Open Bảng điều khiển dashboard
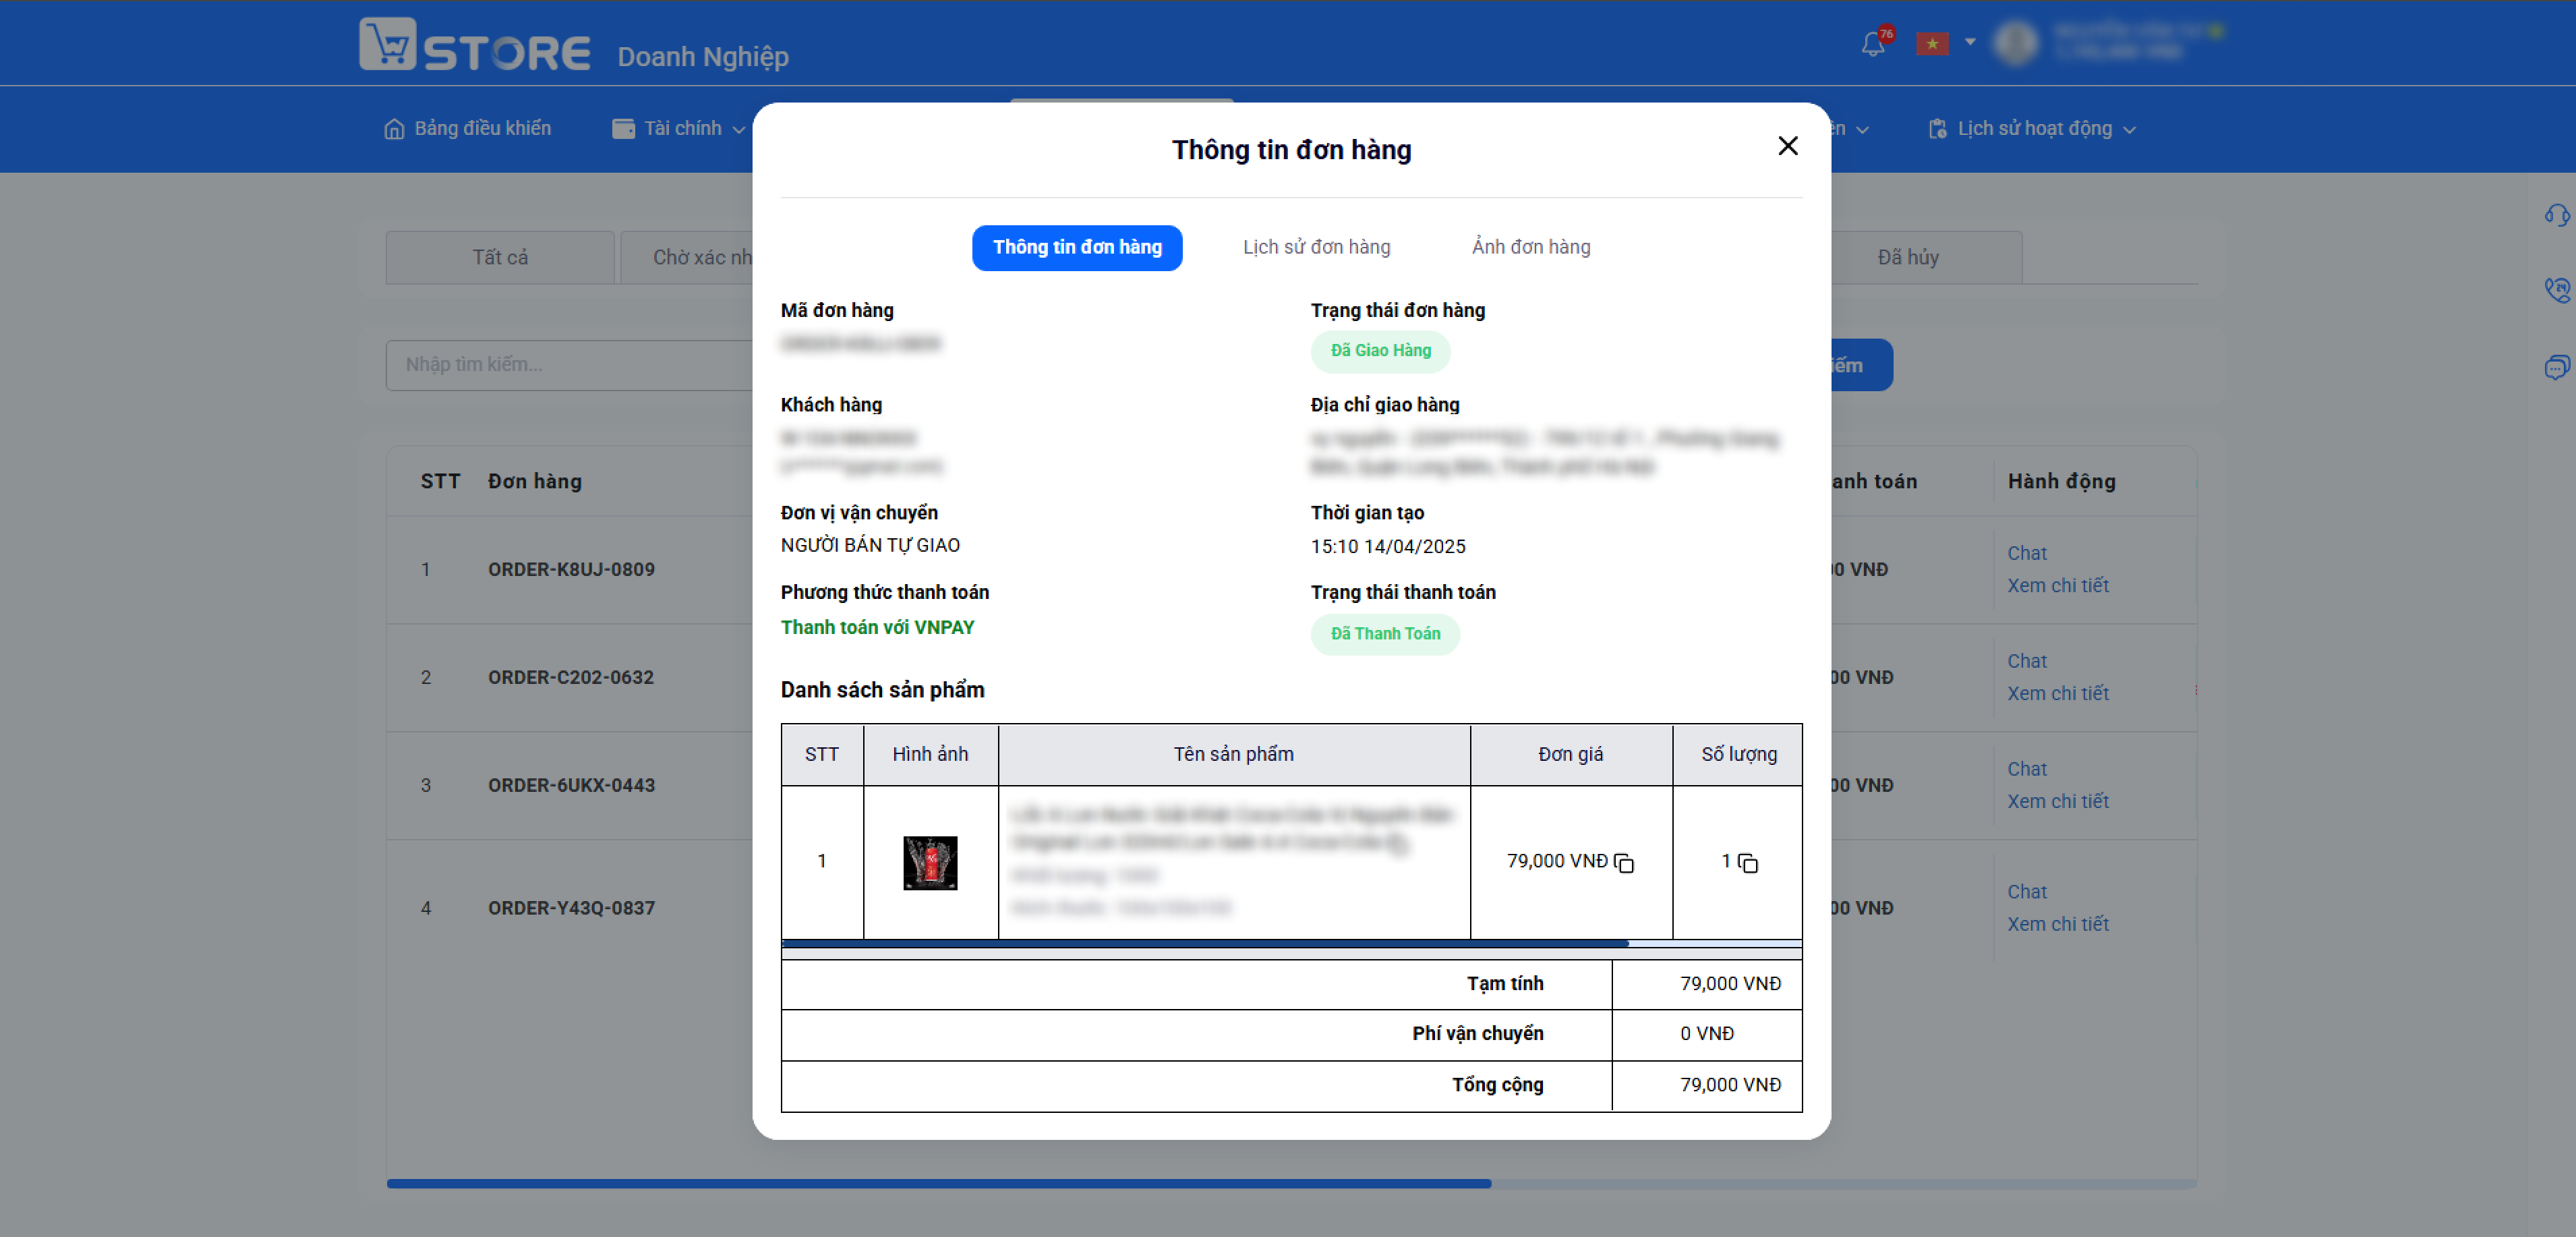 point(467,129)
